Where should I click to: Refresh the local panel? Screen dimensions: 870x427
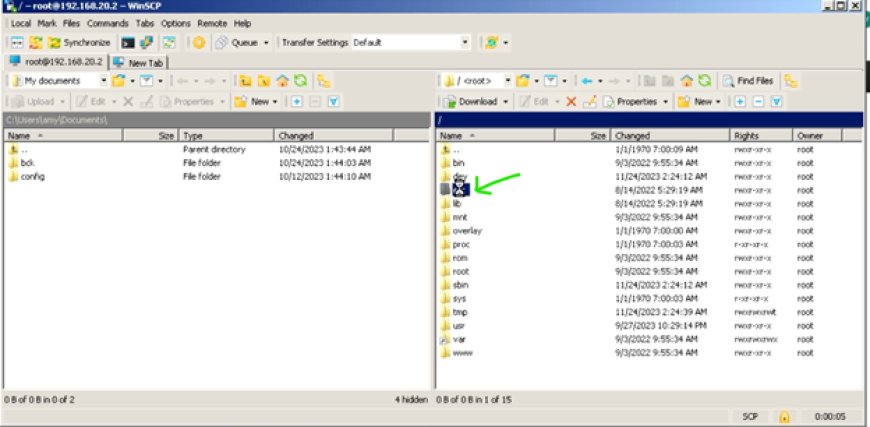tap(300, 81)
